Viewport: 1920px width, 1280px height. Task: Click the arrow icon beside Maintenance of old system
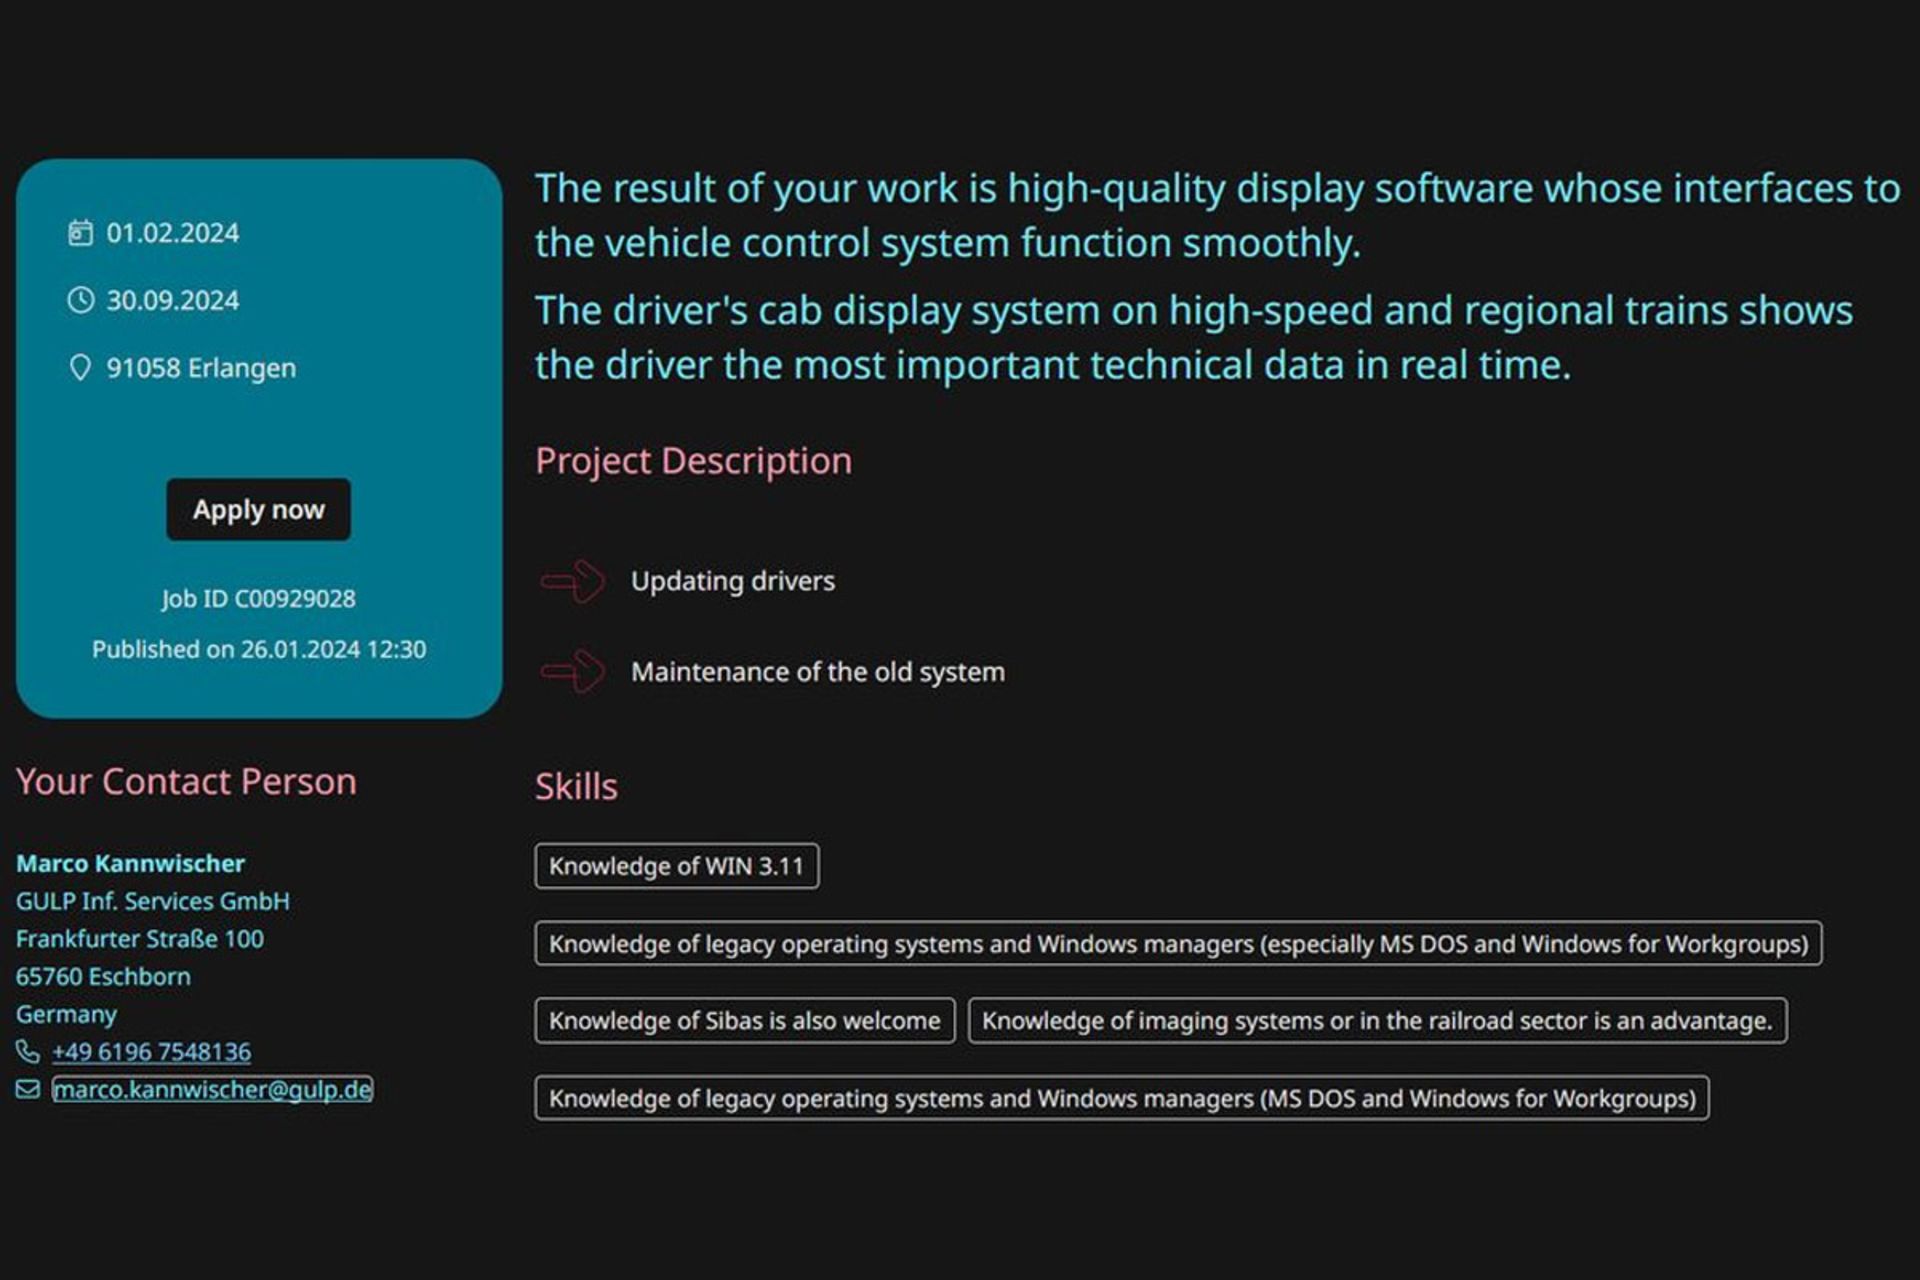click(573, 671)
